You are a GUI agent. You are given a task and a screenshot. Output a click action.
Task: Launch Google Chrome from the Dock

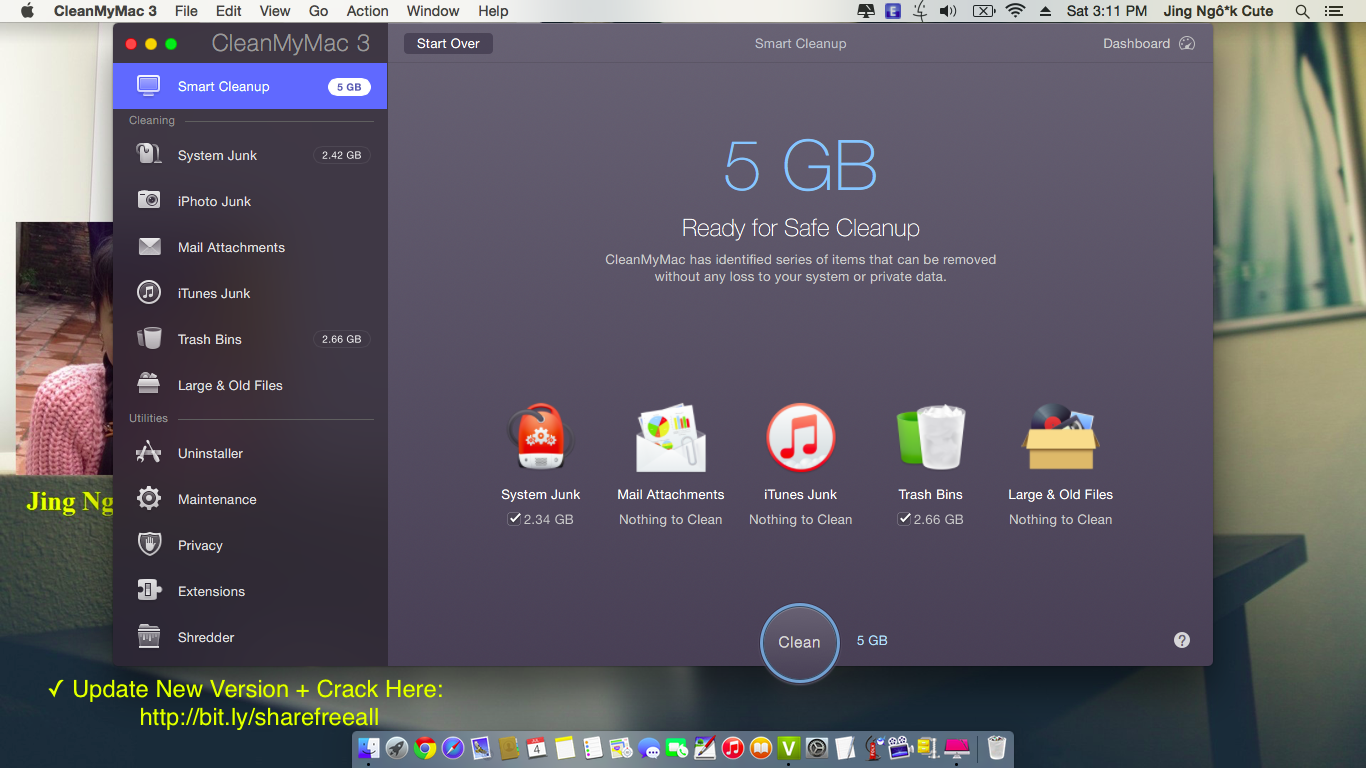(x=426, y=747)
